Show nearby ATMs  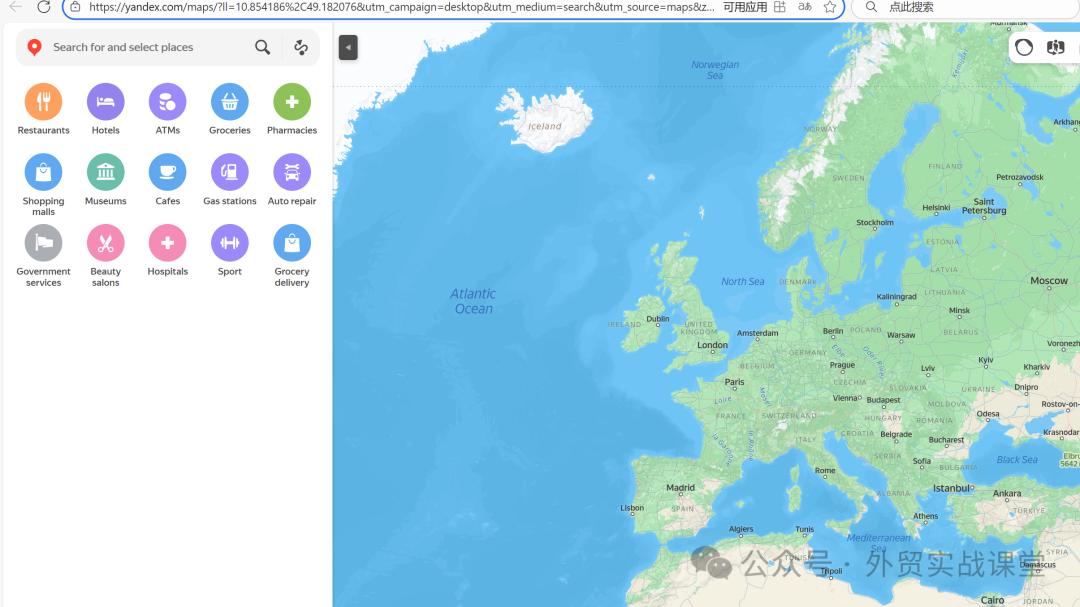point(167,102)
